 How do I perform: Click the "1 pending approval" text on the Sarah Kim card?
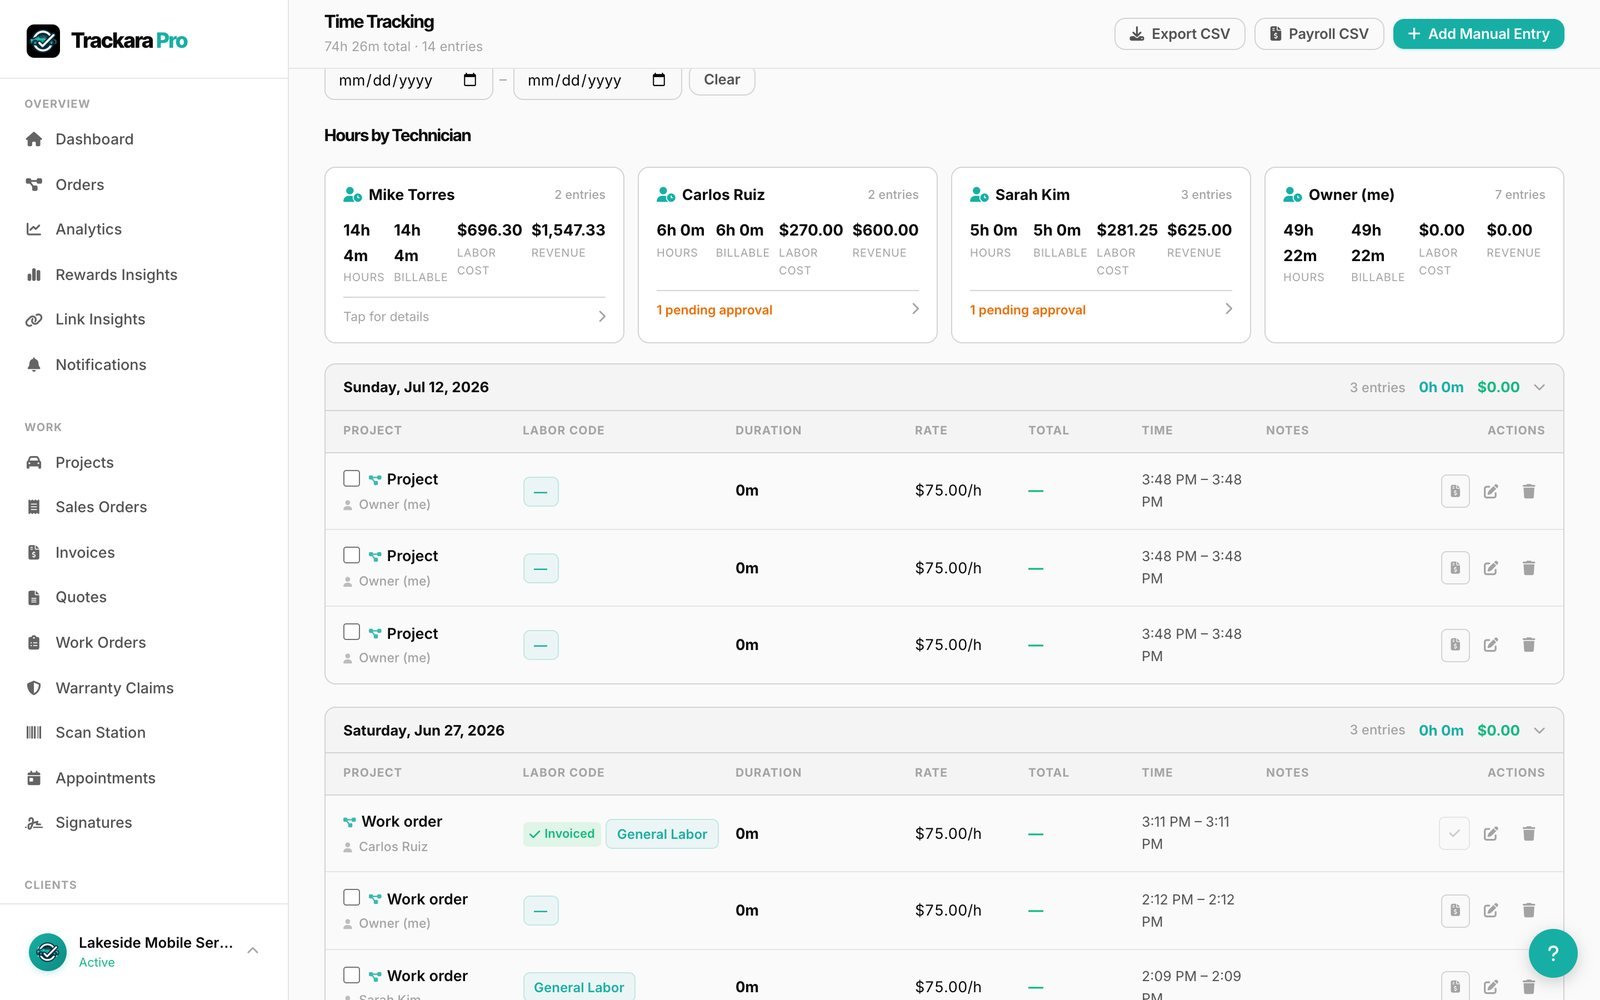tap(1027, 310)
